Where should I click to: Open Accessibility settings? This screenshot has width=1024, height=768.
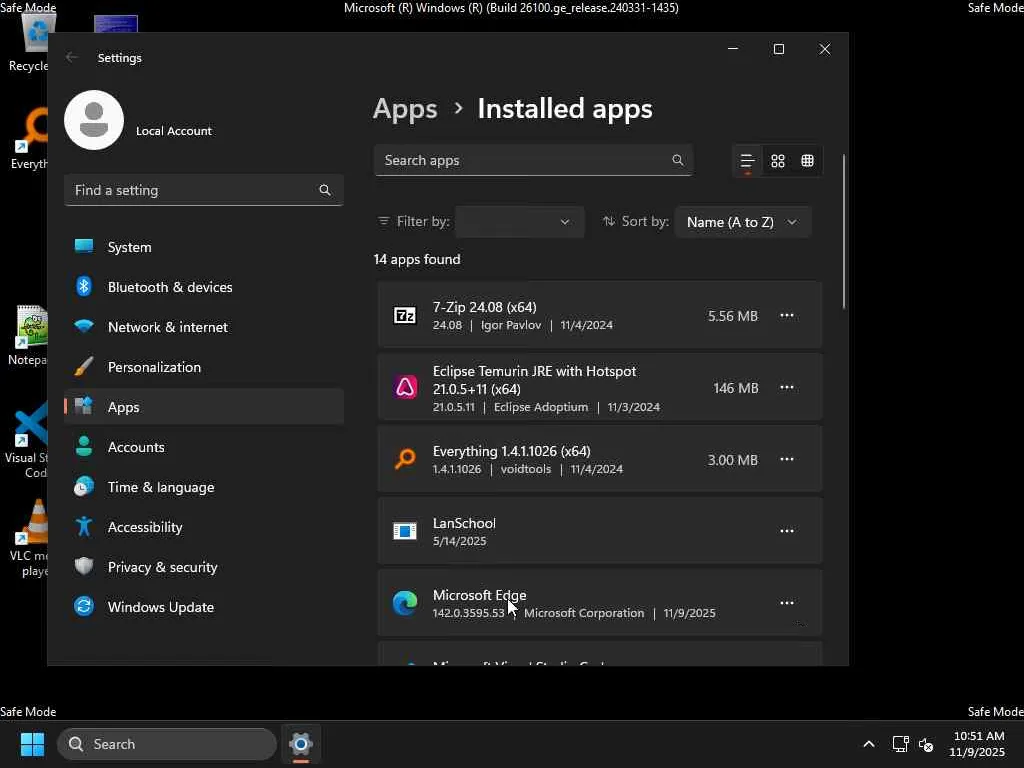(204, 526)
